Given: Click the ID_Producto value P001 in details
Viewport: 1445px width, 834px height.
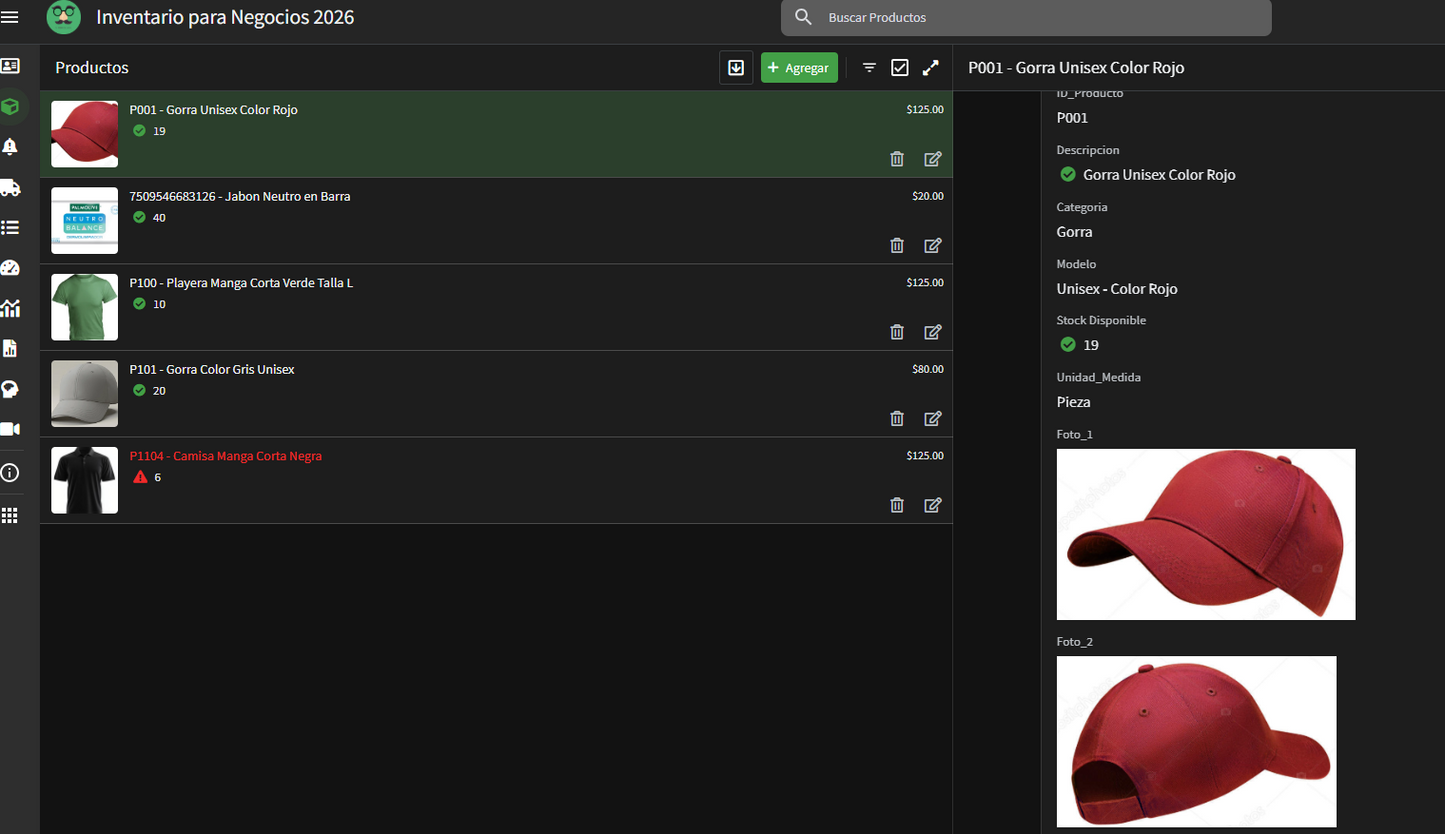Looking at the screenshot, I should 1072,118.
